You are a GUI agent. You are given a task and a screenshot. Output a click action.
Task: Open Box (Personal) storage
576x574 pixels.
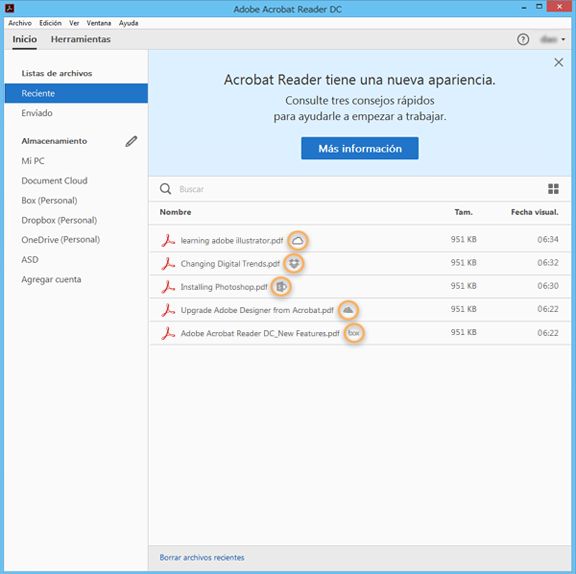click(x=49, y=201)
